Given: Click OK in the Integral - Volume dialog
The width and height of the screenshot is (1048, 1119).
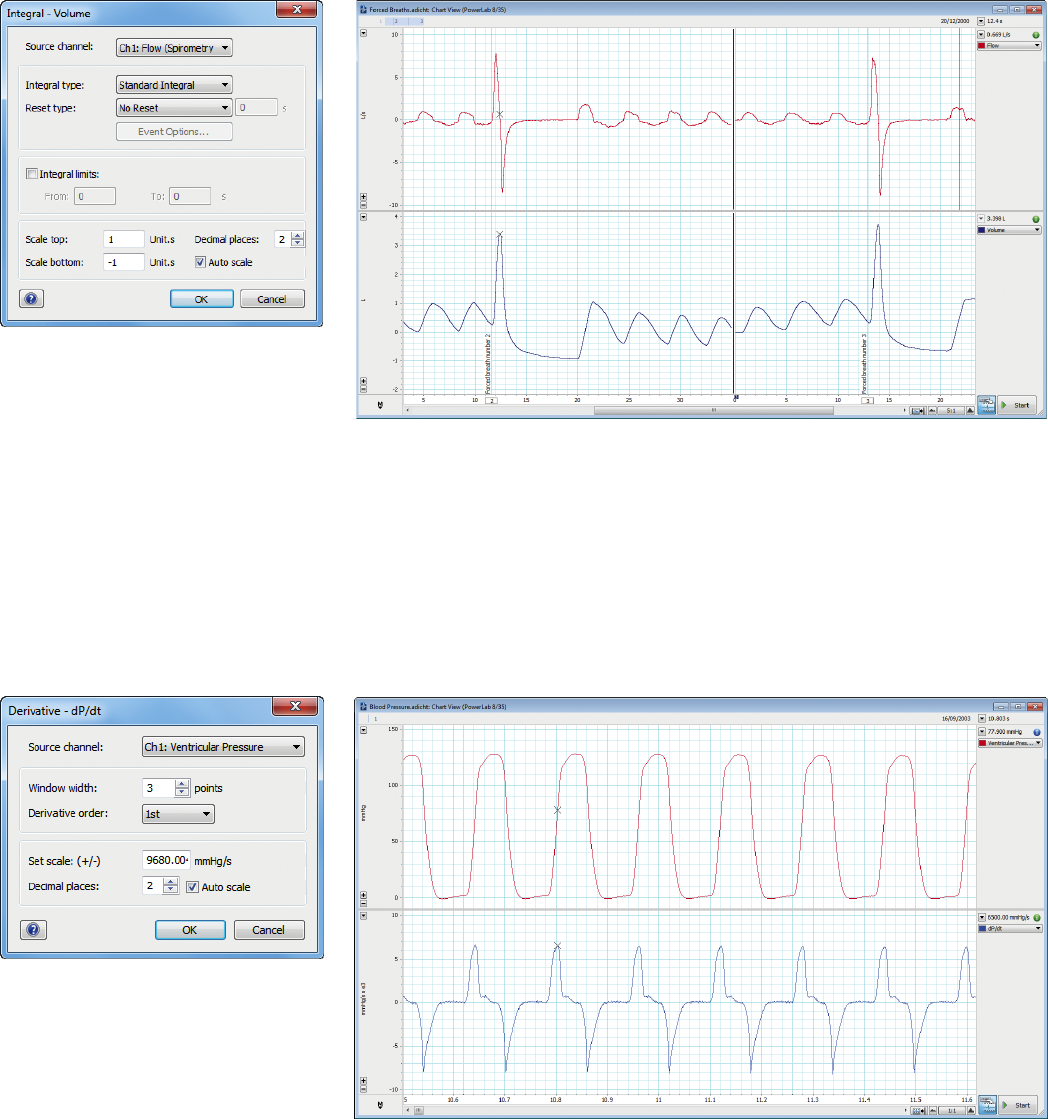Looking at the screenshot, I should pyautogui.click(x=202, y=298).
